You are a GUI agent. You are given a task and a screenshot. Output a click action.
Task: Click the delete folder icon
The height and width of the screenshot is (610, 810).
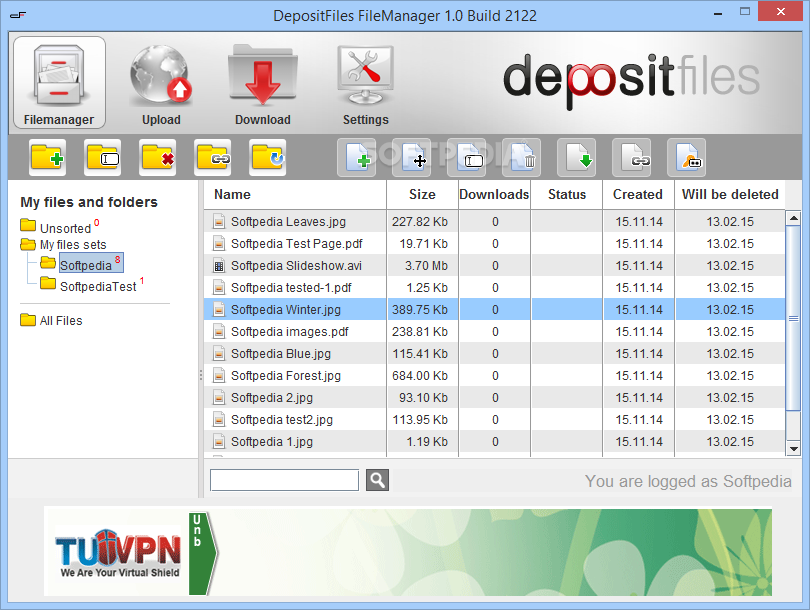tap(158, 158)
